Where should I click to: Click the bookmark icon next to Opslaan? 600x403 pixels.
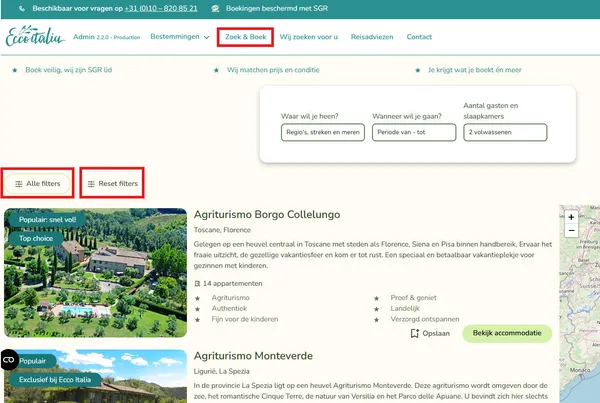point(415,334)
